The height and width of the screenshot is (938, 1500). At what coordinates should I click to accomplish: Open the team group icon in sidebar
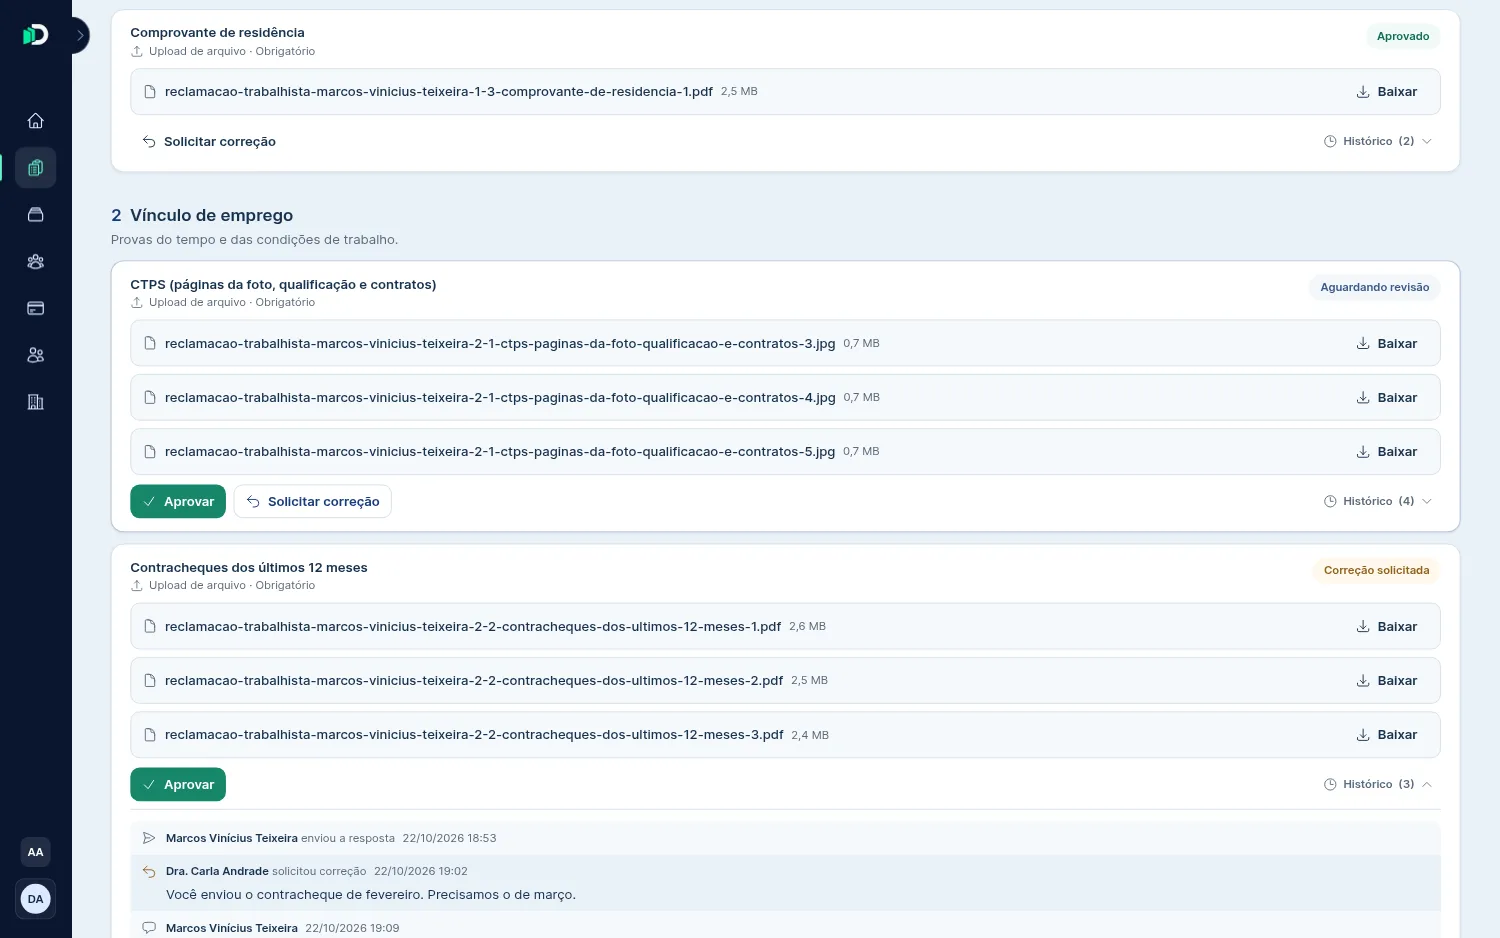(x=36, y=262)
